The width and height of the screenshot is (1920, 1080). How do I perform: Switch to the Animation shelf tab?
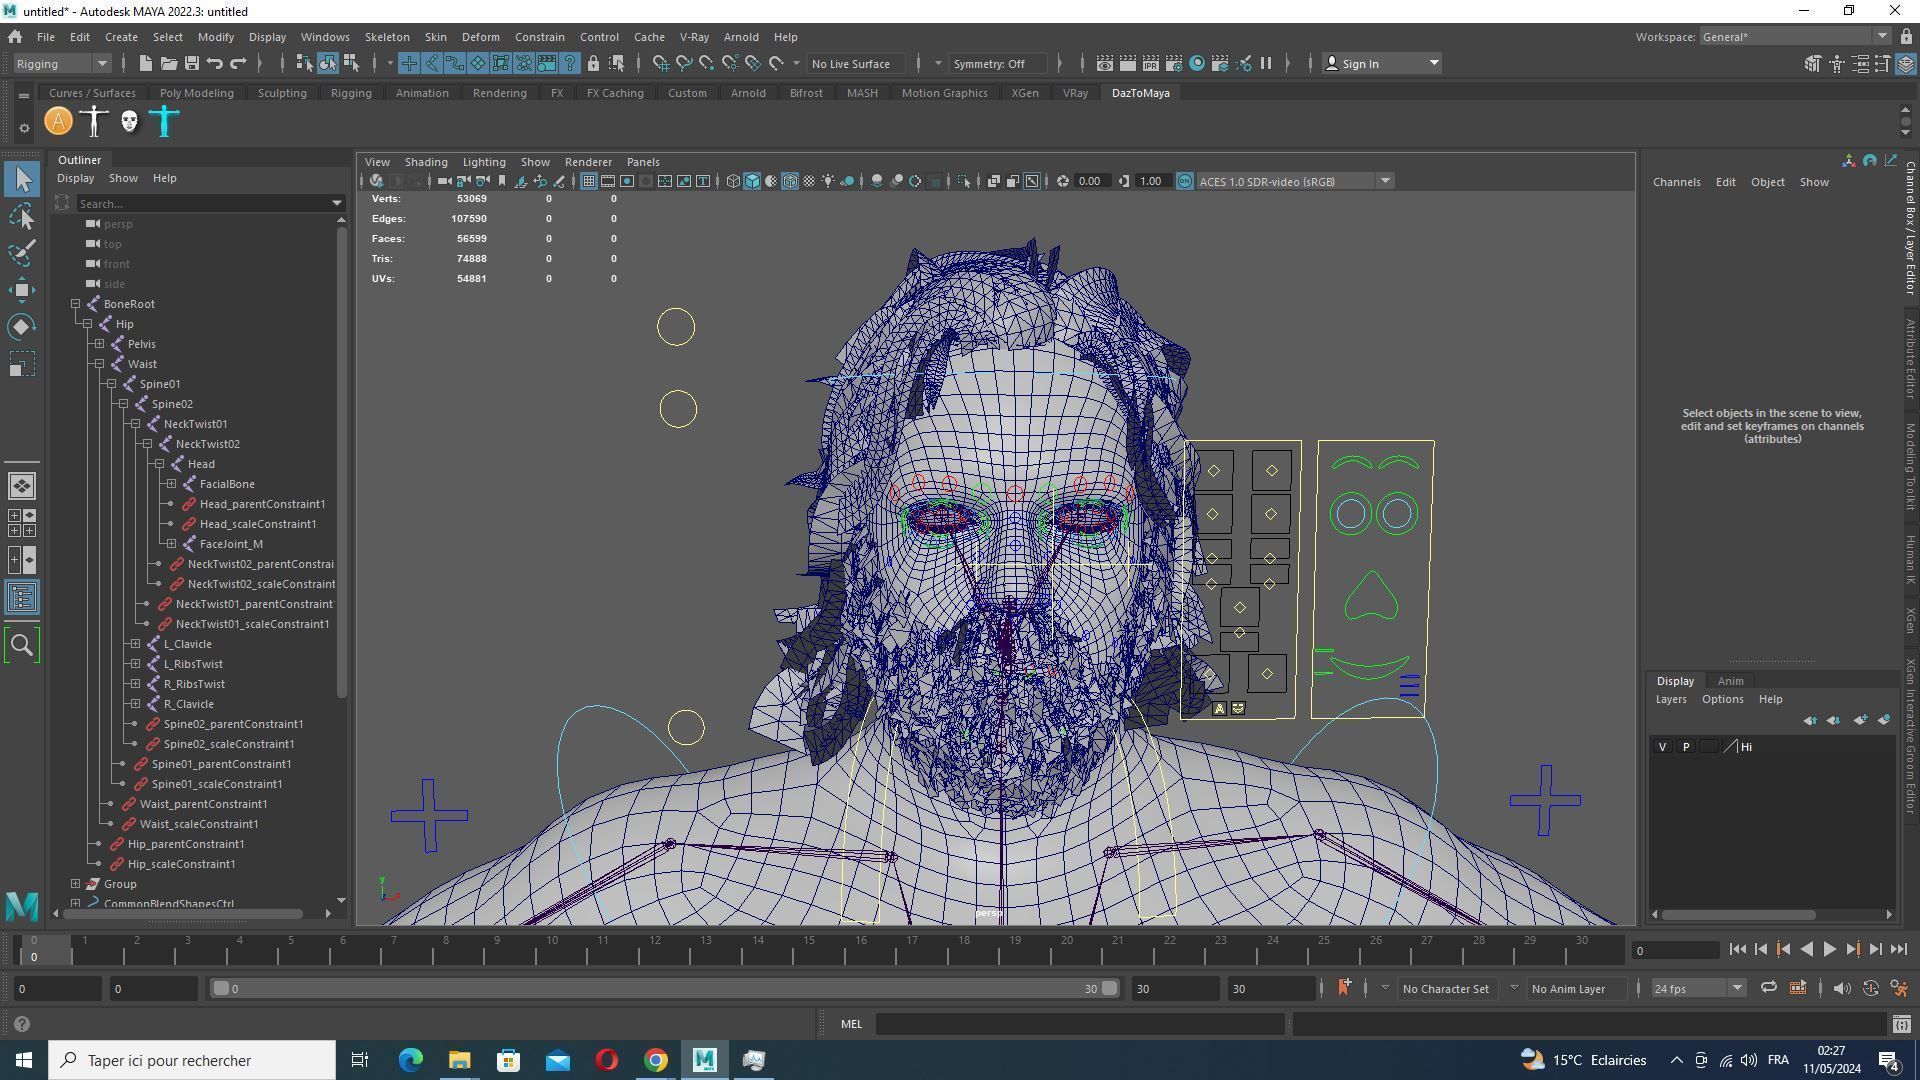click(422, 93)
